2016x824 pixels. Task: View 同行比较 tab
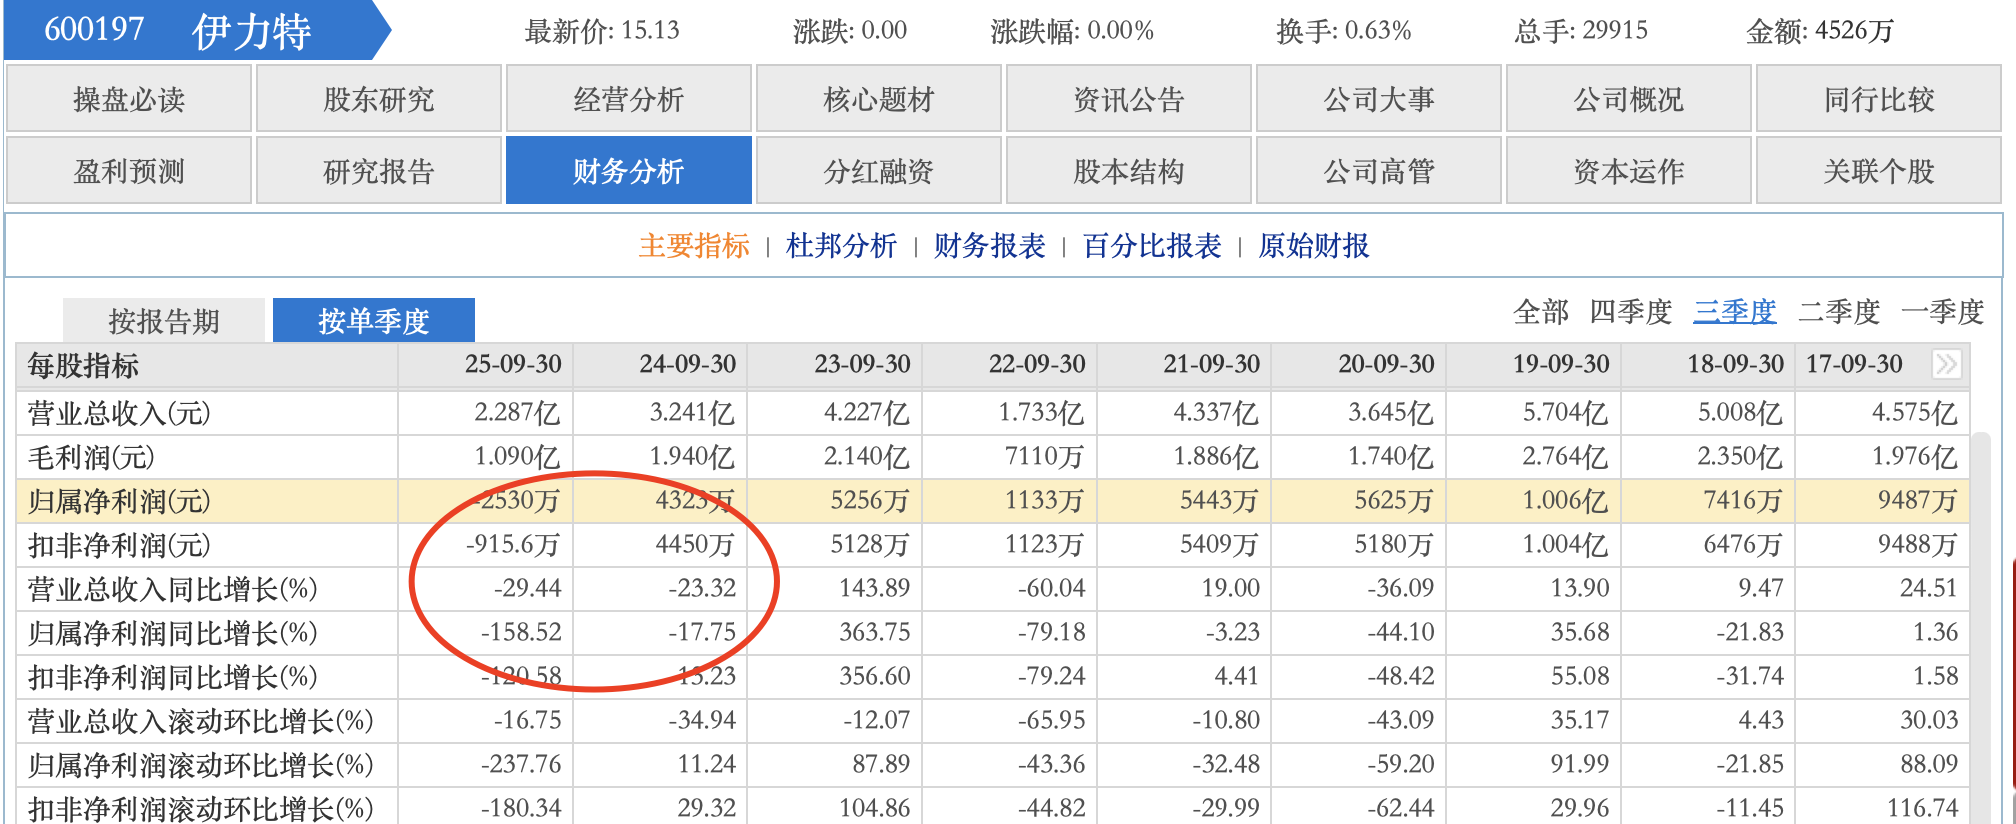[x=1879, y=99]
